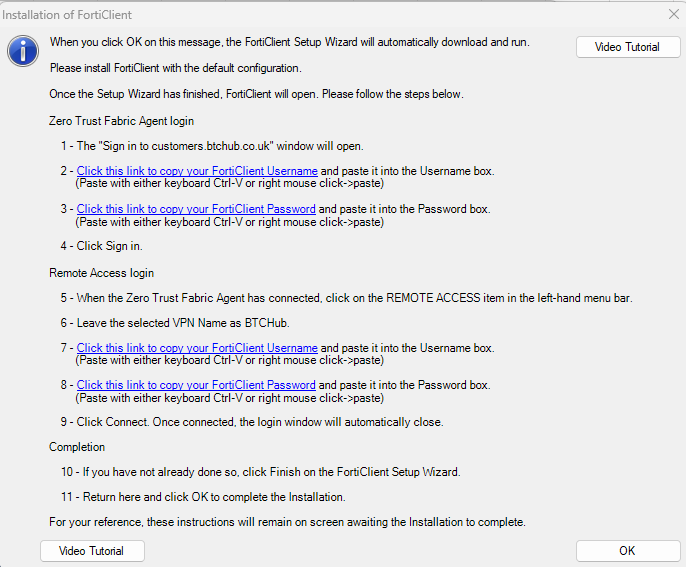Copy FortiClient Username via step 7 link

click(x=197, y=348)
